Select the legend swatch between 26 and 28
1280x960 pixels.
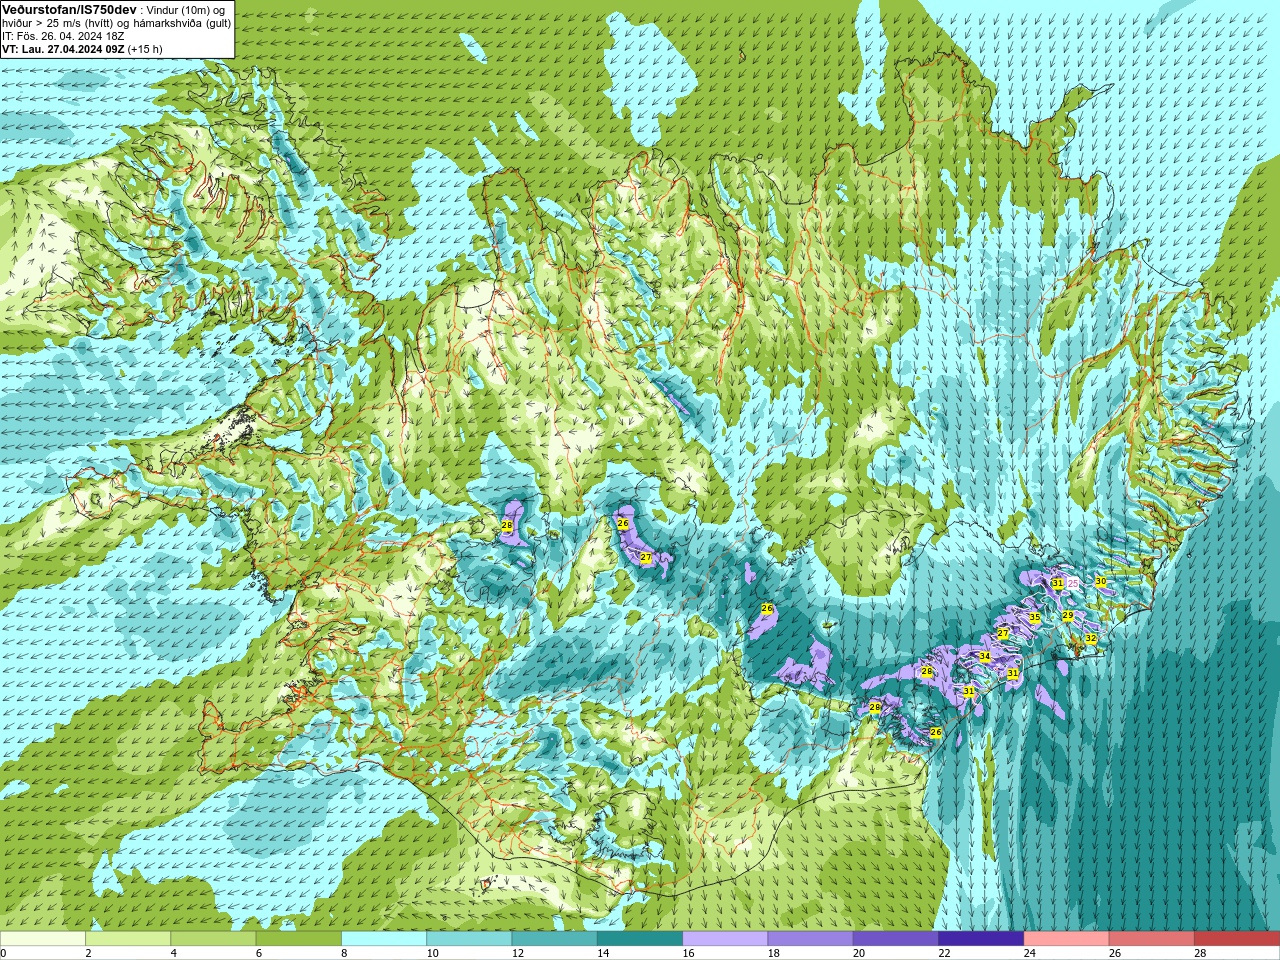tap(1151, 939)
